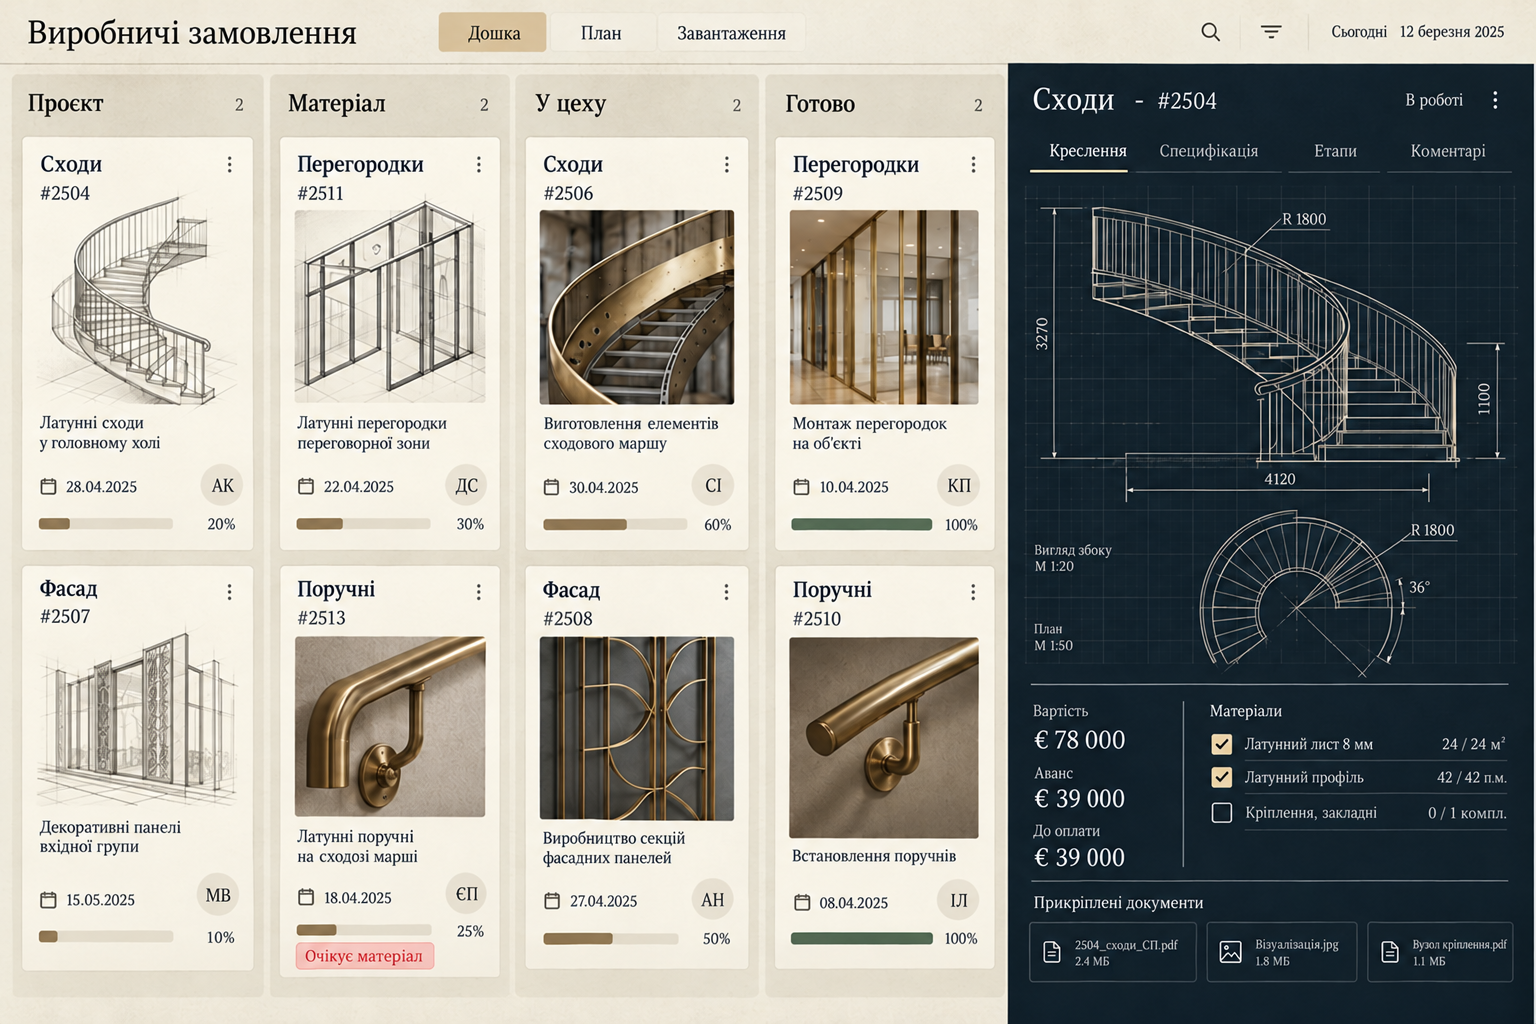Switch to the План view tab

tap(601, 33)
